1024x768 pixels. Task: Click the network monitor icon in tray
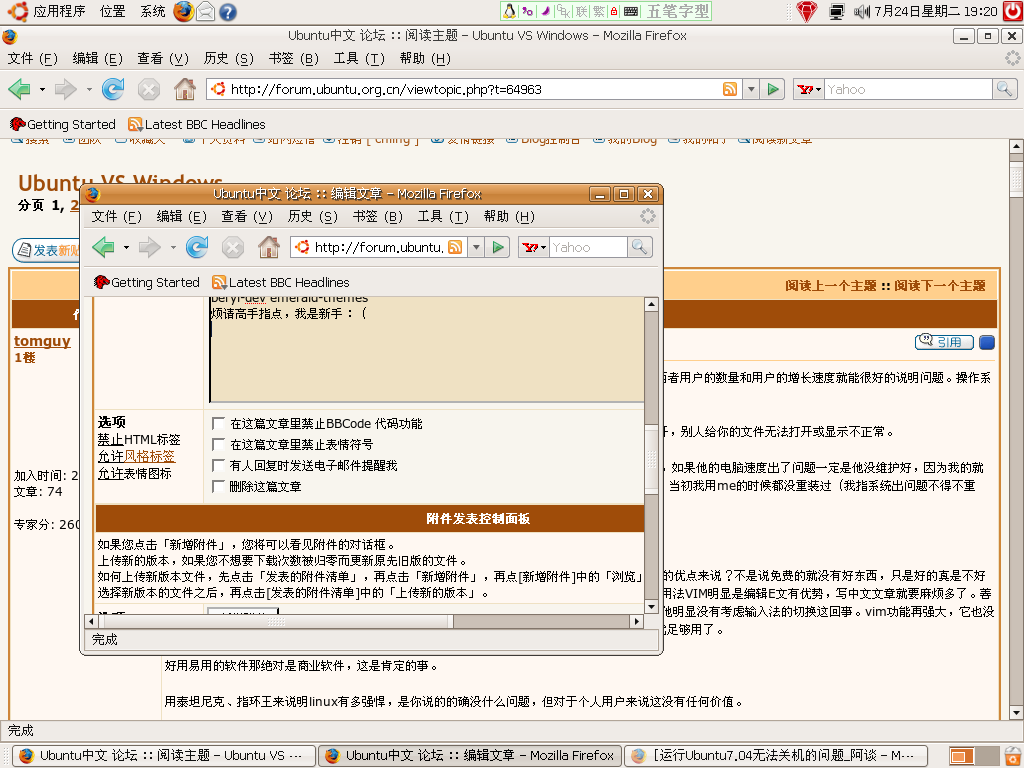(837, 11)
